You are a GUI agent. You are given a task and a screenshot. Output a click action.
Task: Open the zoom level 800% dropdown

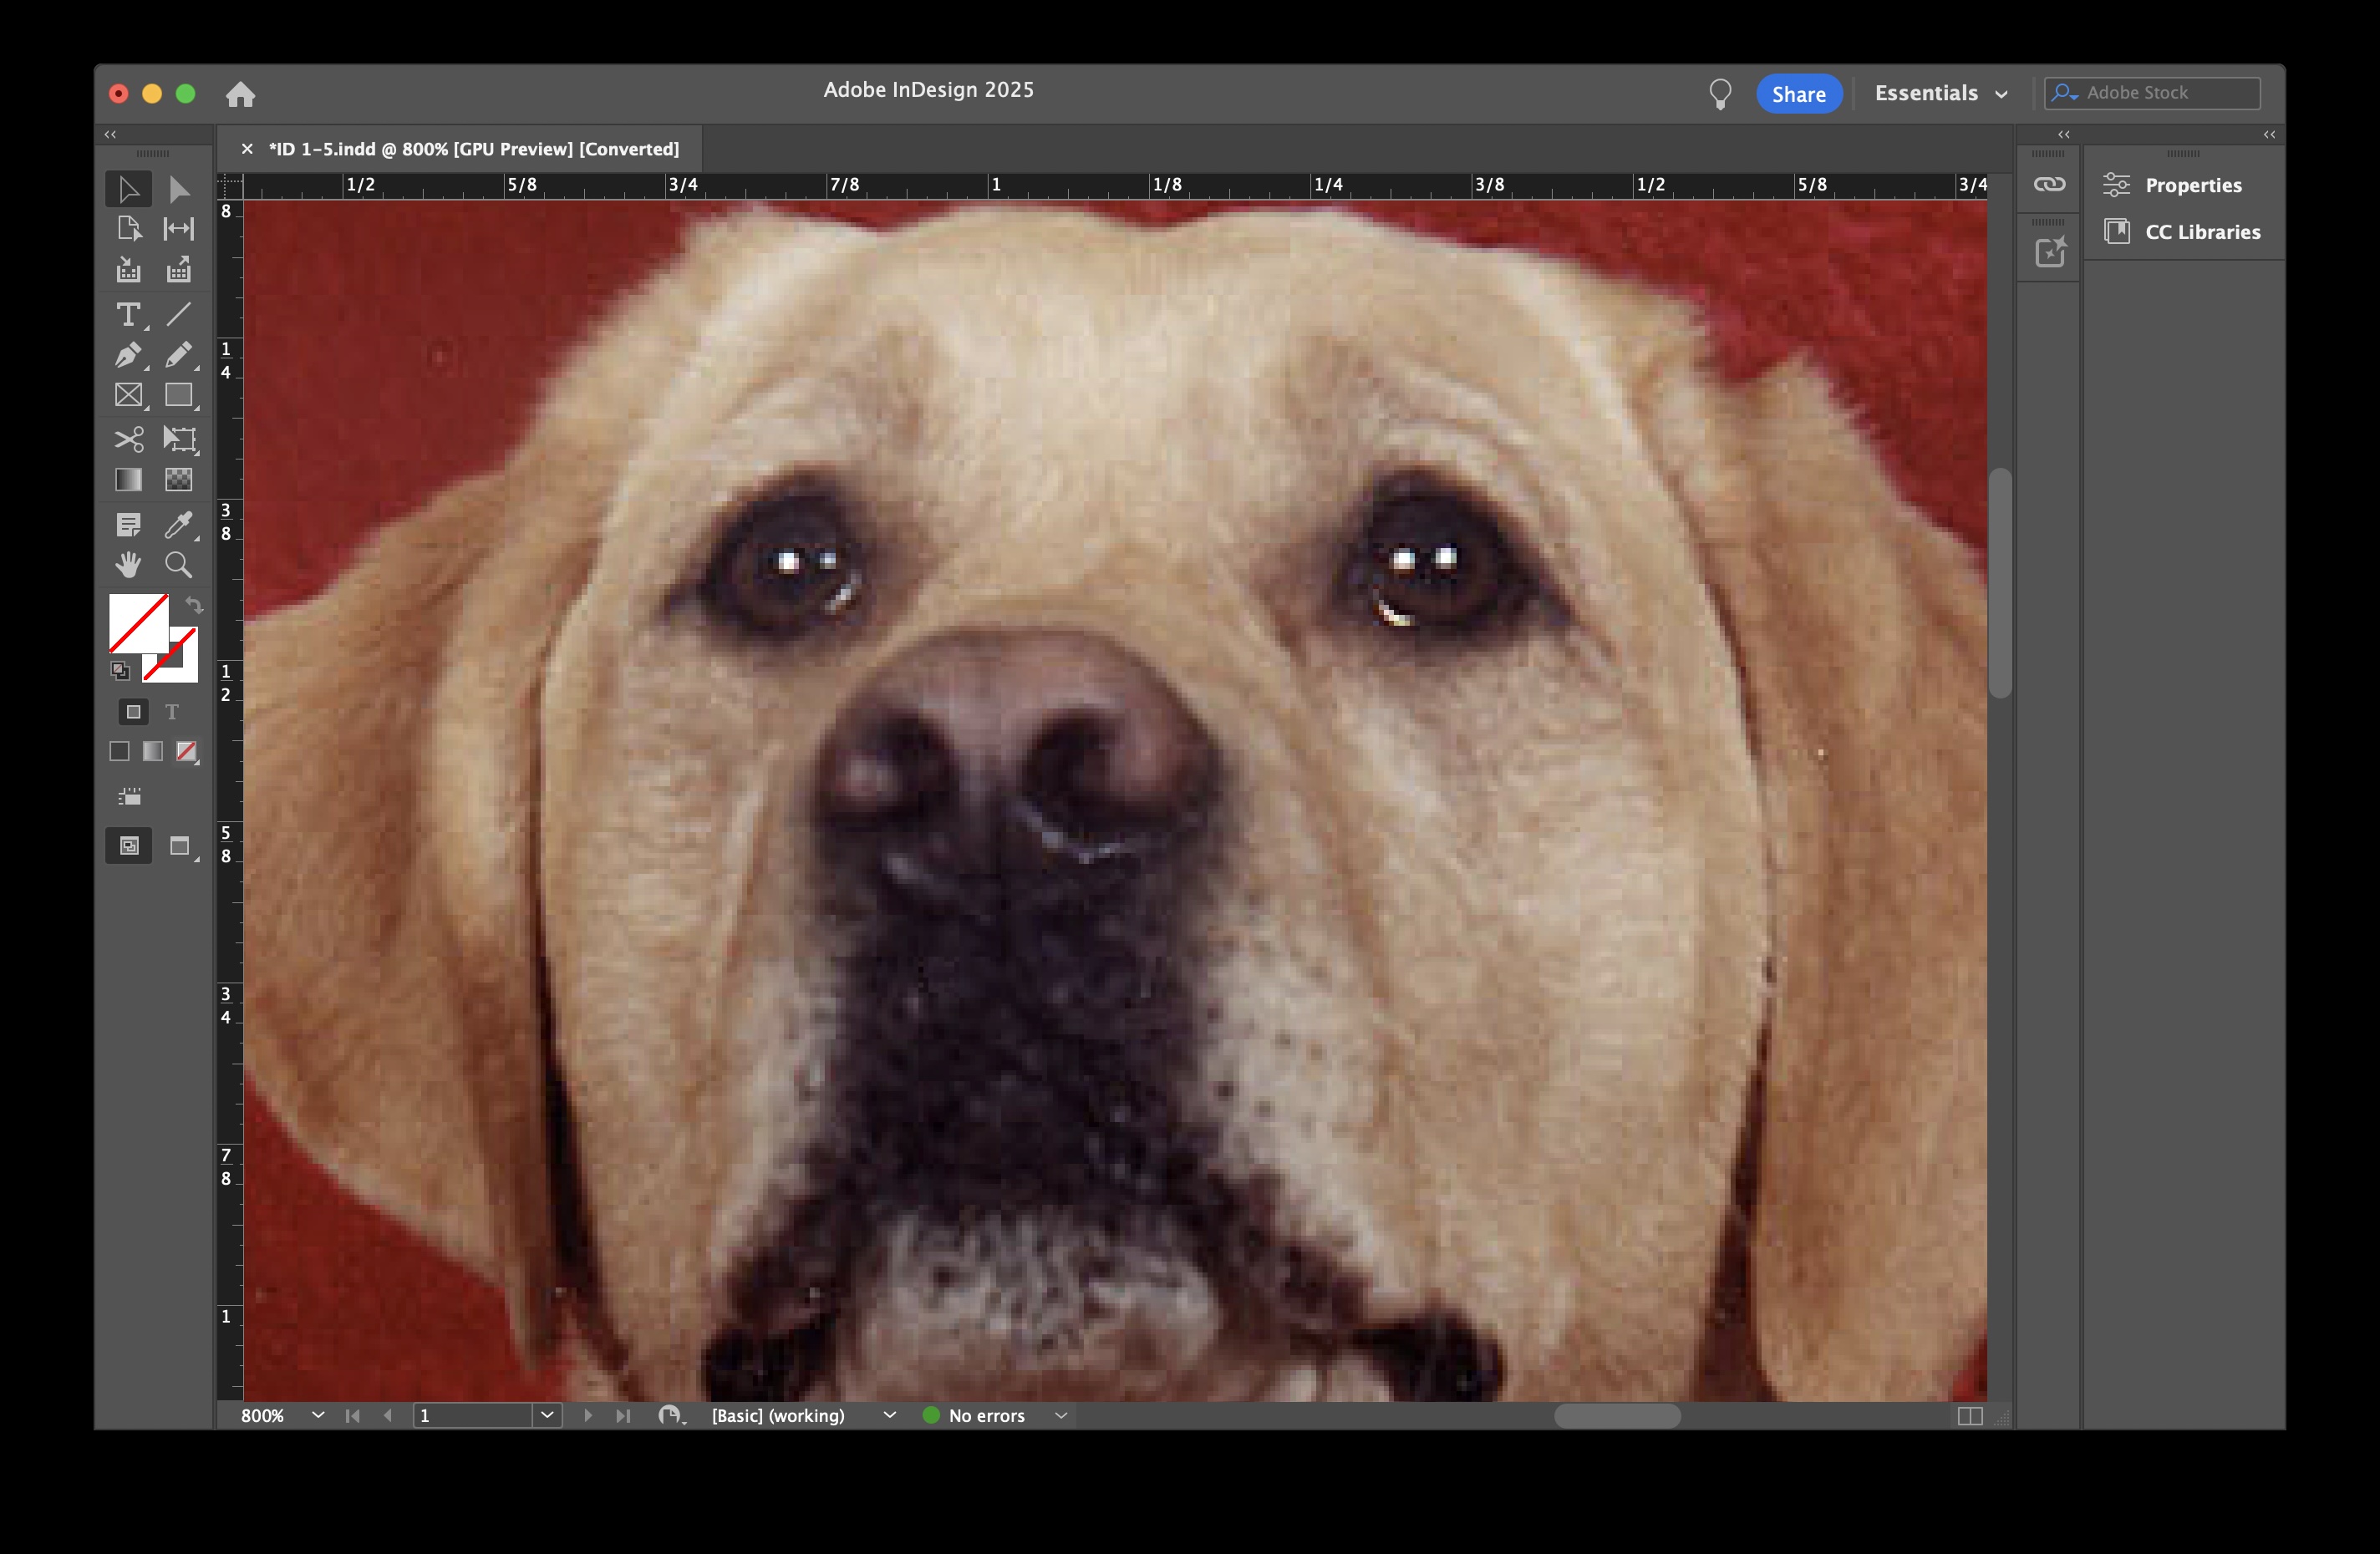point(318,1415)
